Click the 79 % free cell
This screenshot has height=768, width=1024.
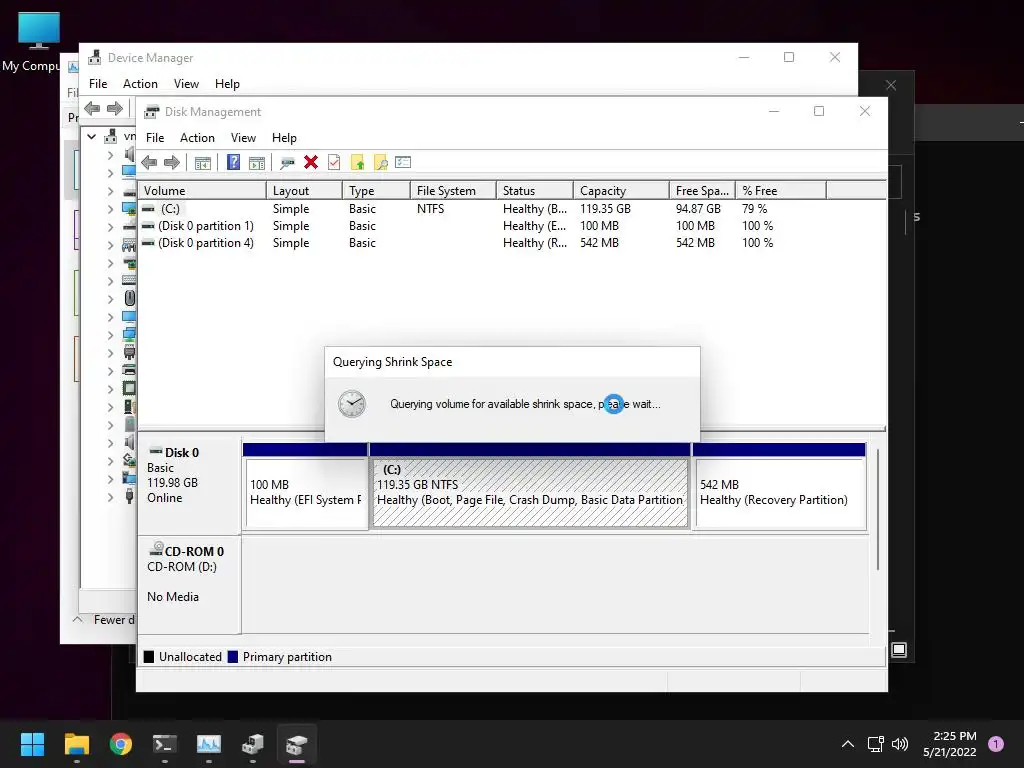pyautogui.click(x=754, y=209)
